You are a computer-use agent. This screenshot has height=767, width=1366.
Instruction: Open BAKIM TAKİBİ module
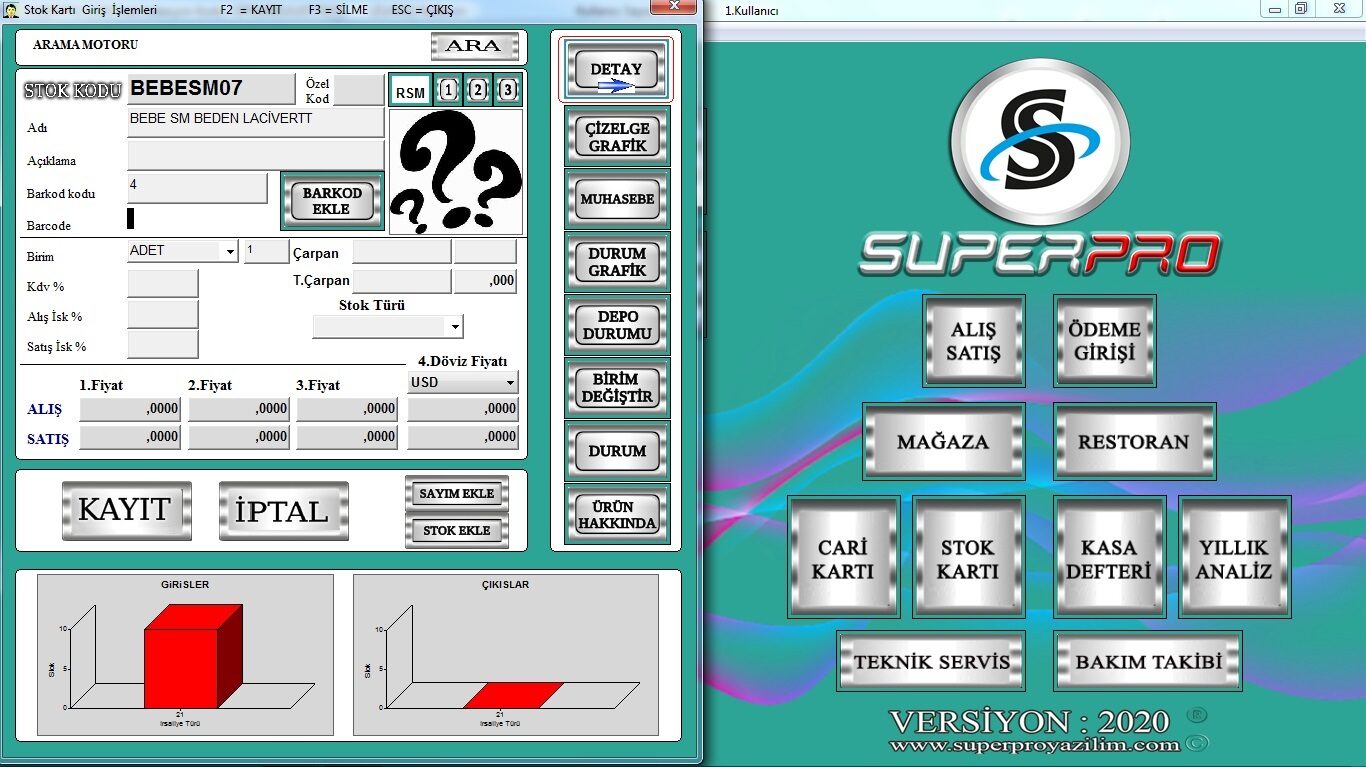(1148, 661)
